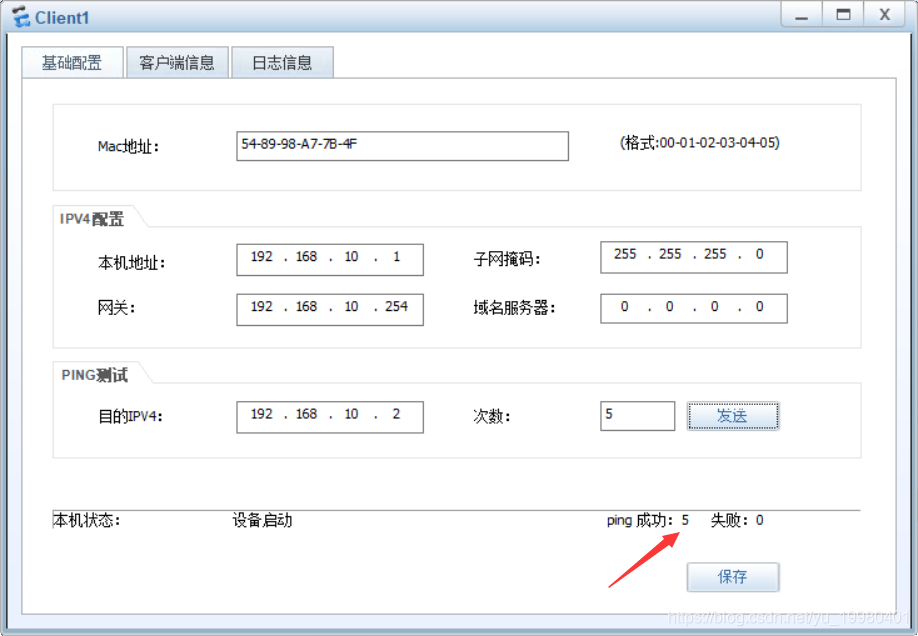This screenshot has height=636, width=918.
Task: Click the 网关 label
Action: [116, 307]
